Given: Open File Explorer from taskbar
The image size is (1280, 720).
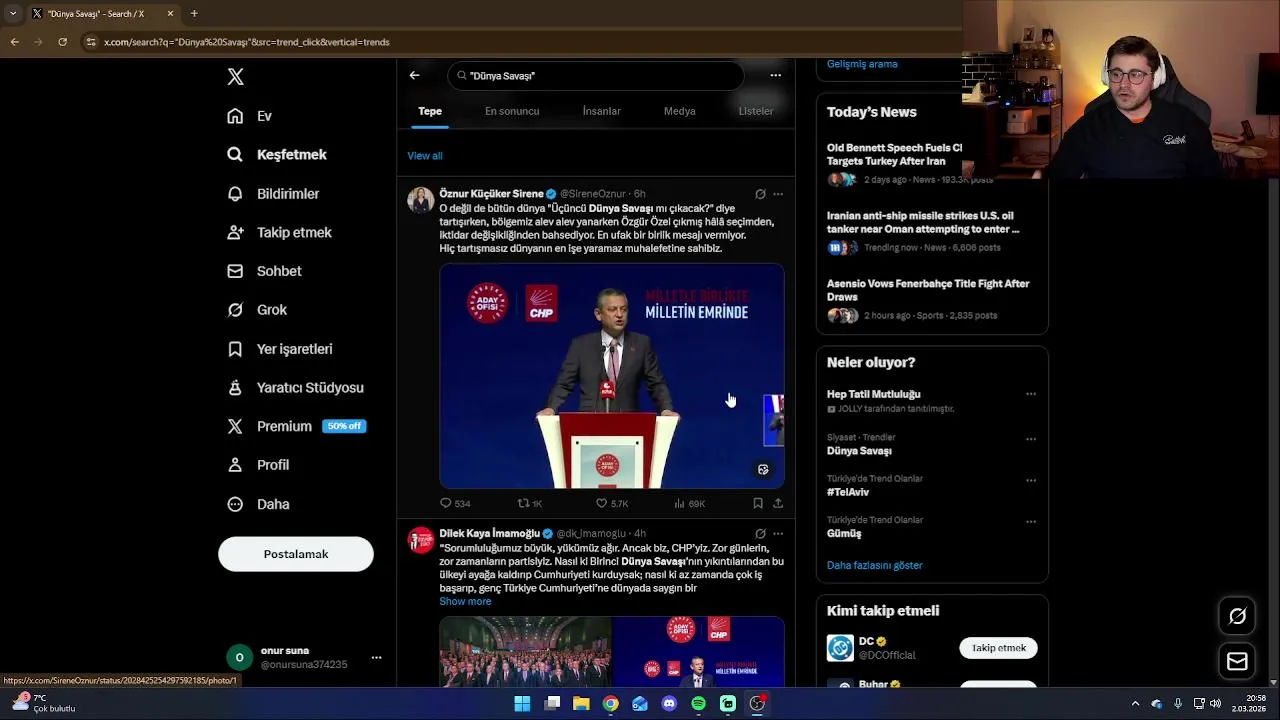Looking at the screenshot, I should [x=581, y=704].
